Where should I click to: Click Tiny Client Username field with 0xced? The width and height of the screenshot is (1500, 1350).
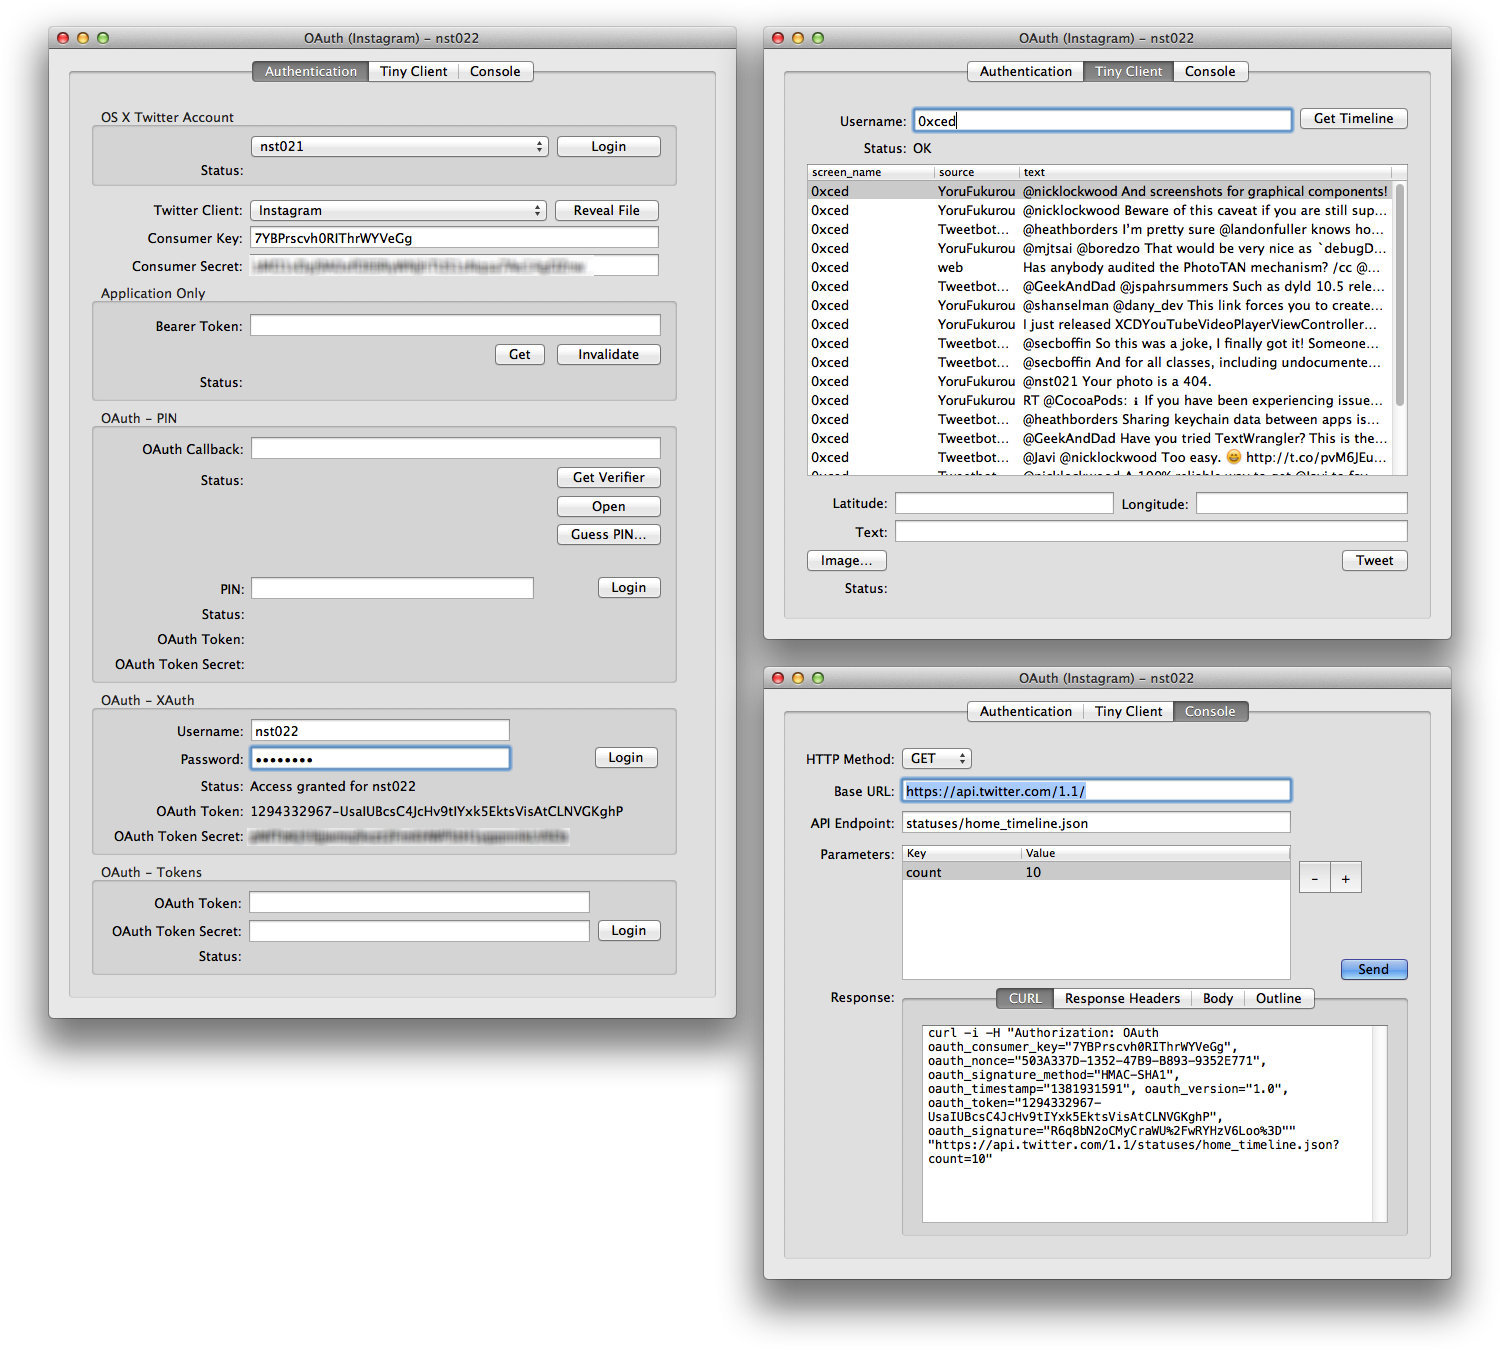pyautogui.click(x=1102, y=120)
